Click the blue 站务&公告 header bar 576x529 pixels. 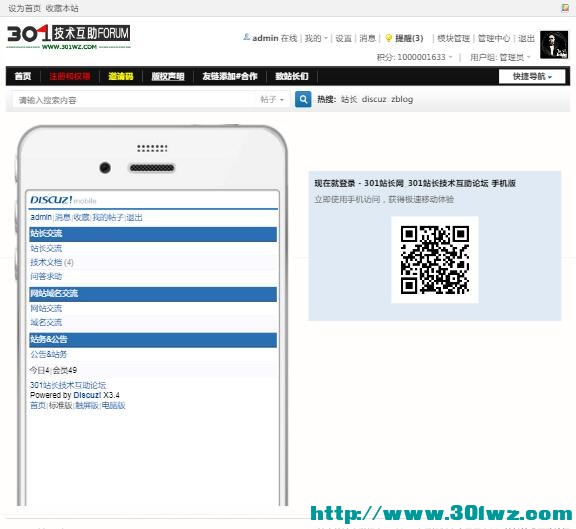153,340
